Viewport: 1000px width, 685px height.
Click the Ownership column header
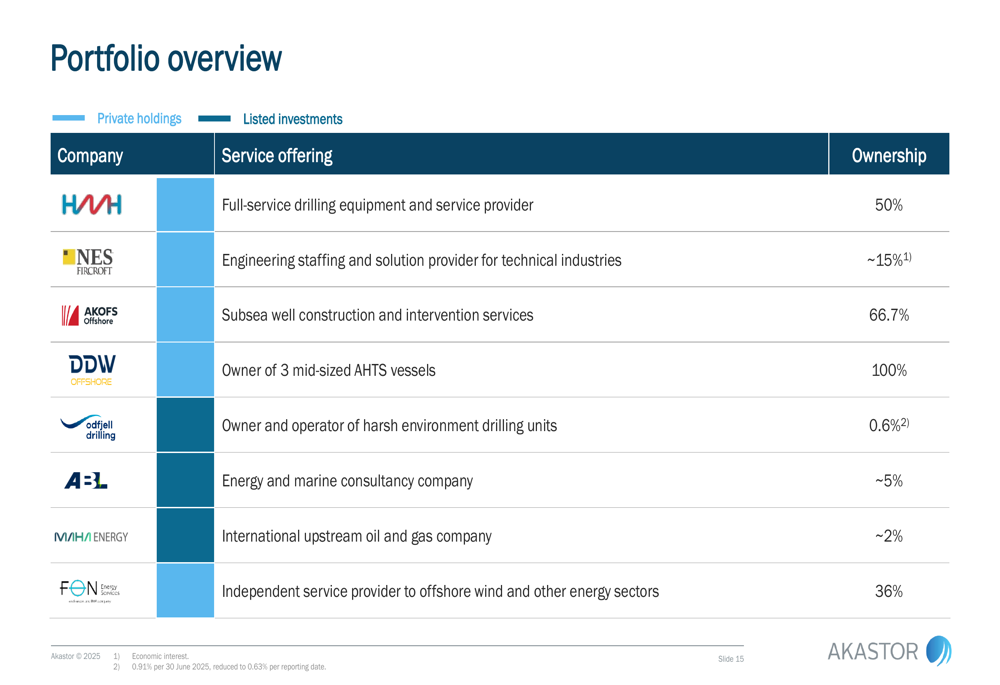[888, 156]
